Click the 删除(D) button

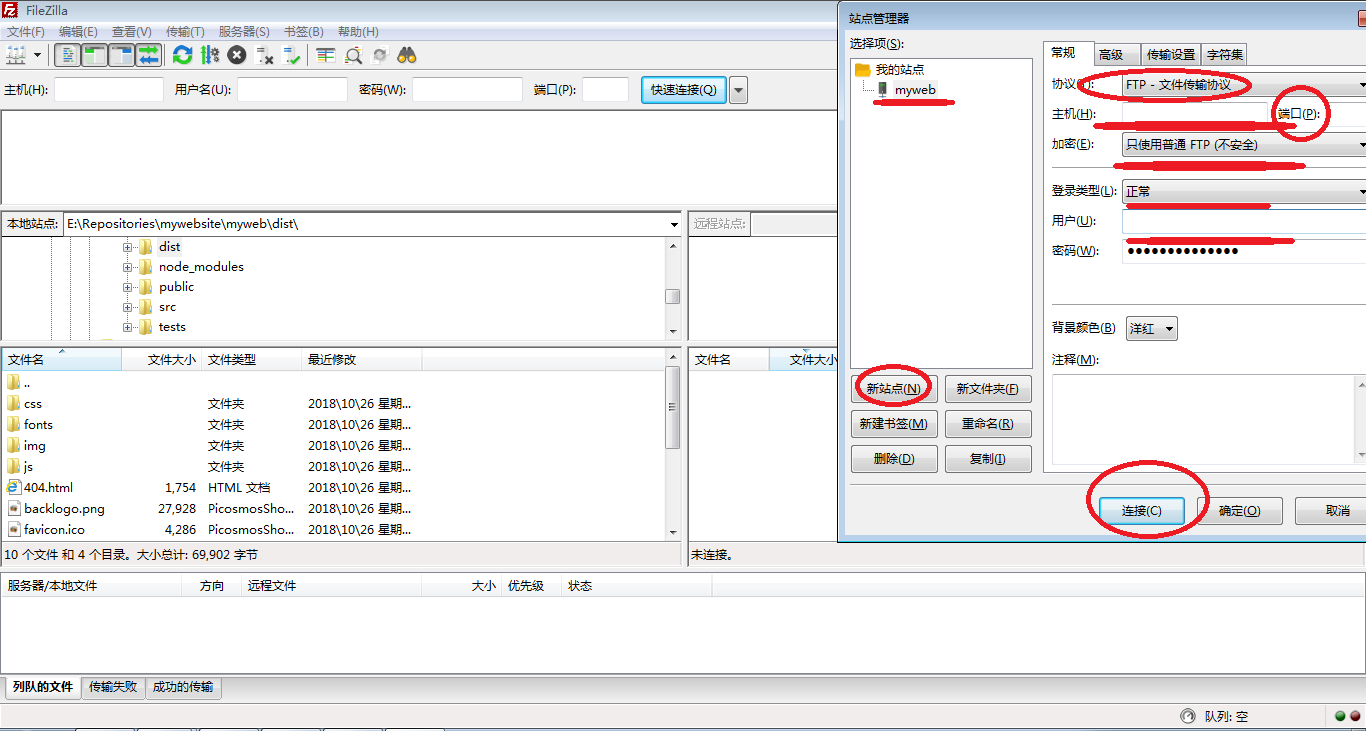(893, 459)
